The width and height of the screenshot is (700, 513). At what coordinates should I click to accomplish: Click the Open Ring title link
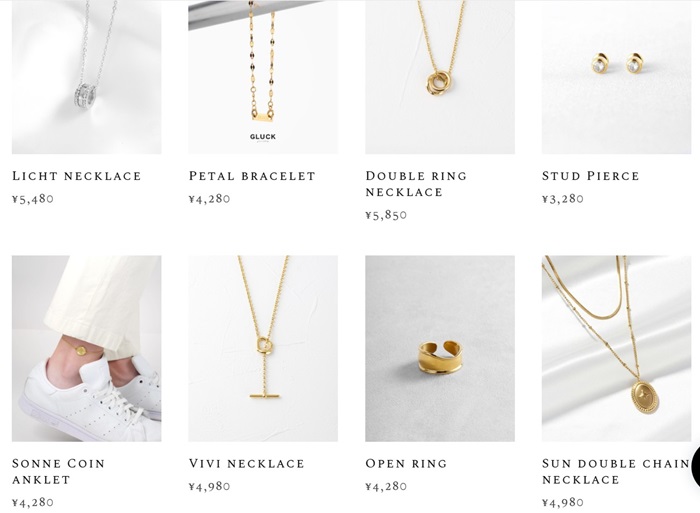click(x=406, y=463)
